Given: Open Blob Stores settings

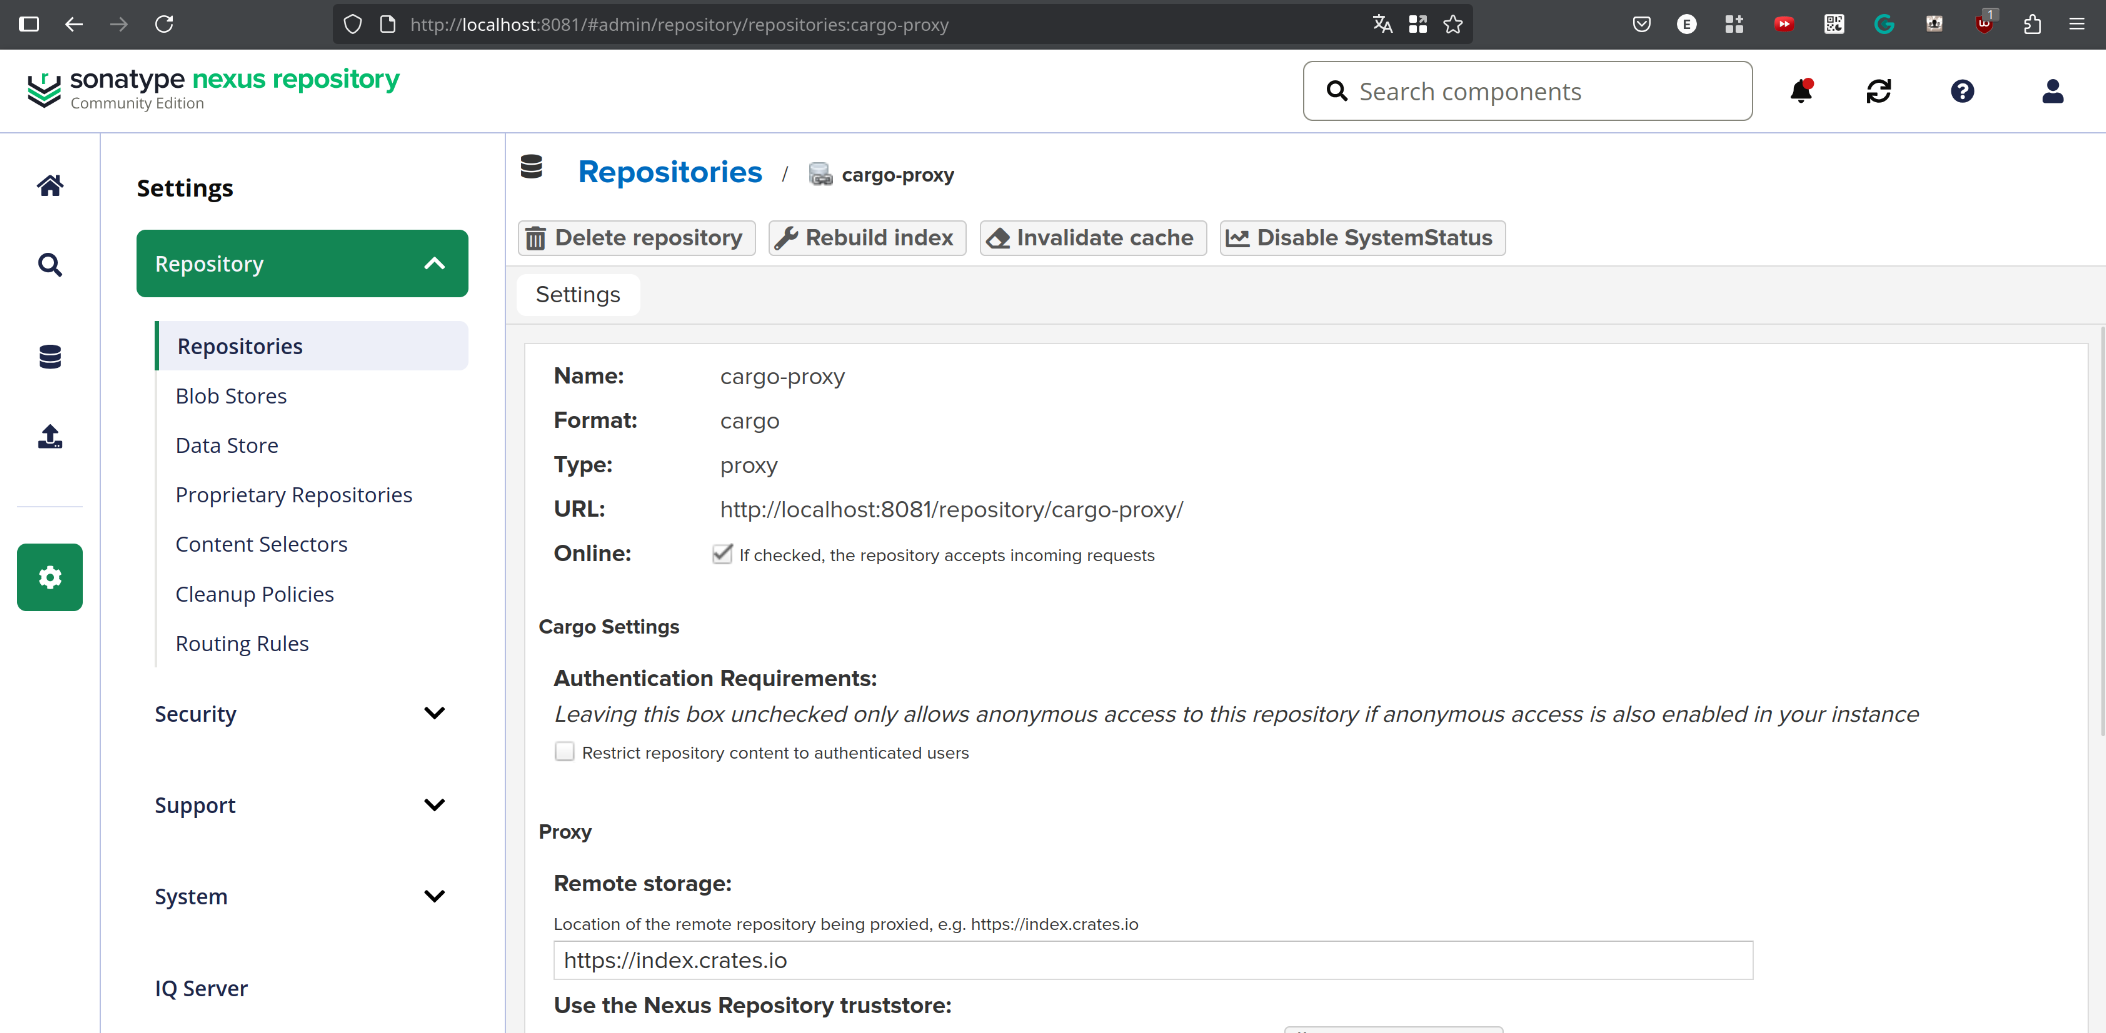Looking at the screenshot, I should pyautogui.click(x=231, y=396).
